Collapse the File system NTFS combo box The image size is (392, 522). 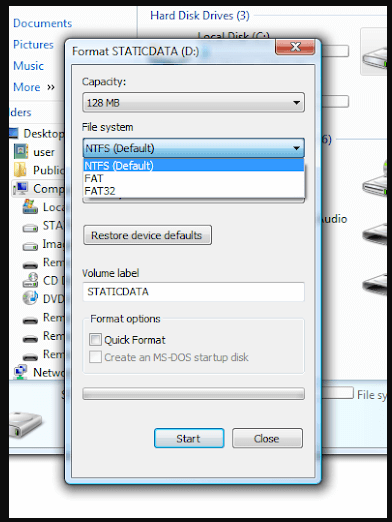pyautogui.click(x=193, y=148)
